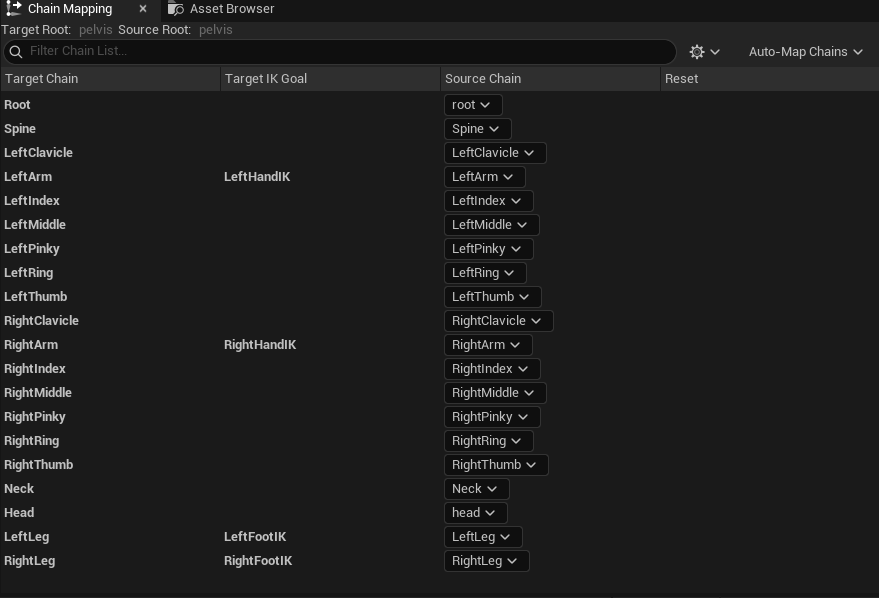Open the Auto-Map Chains dropdown
This screenshot has width=879, height=598.
pyautogui.click(x=805, y=52)
